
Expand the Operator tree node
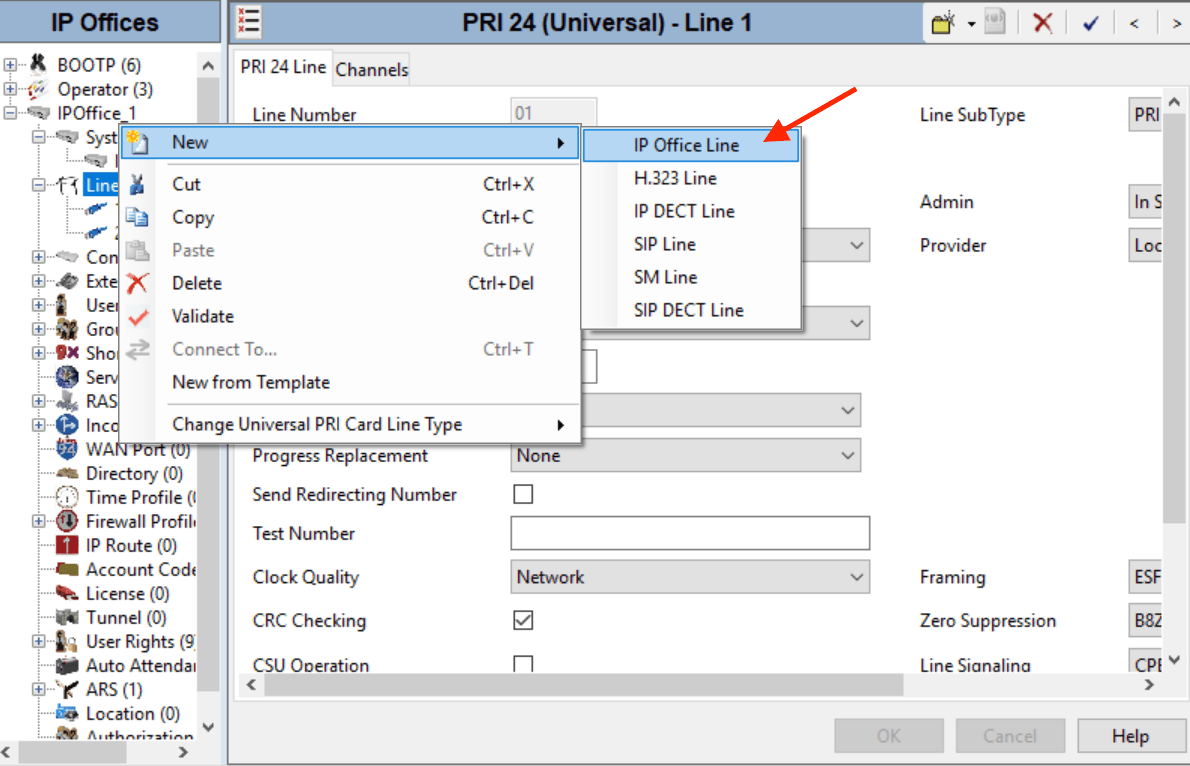tap(10, 89)
